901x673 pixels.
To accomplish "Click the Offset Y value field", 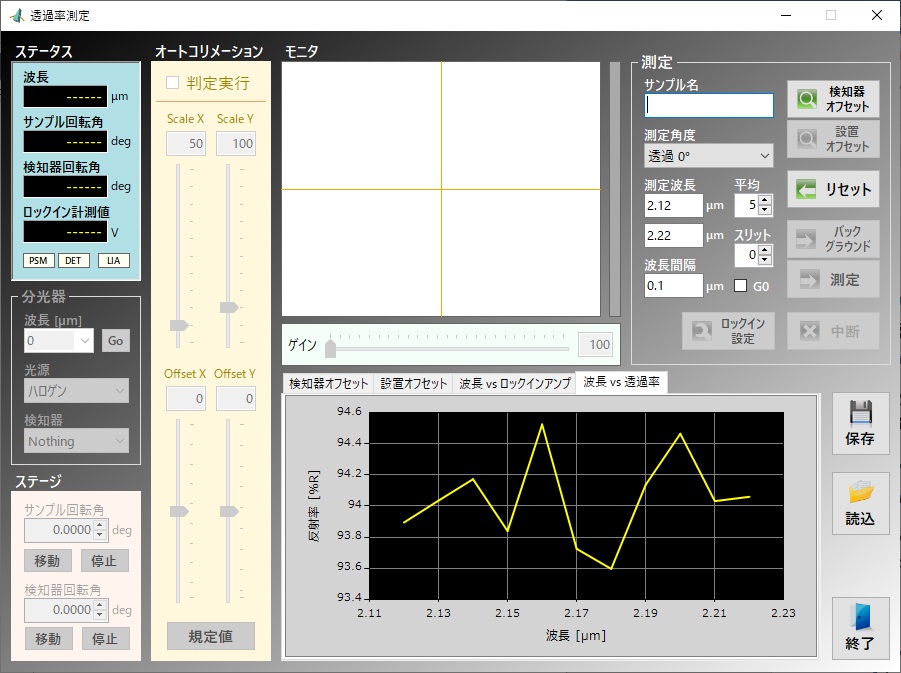I will pos(236,399).
